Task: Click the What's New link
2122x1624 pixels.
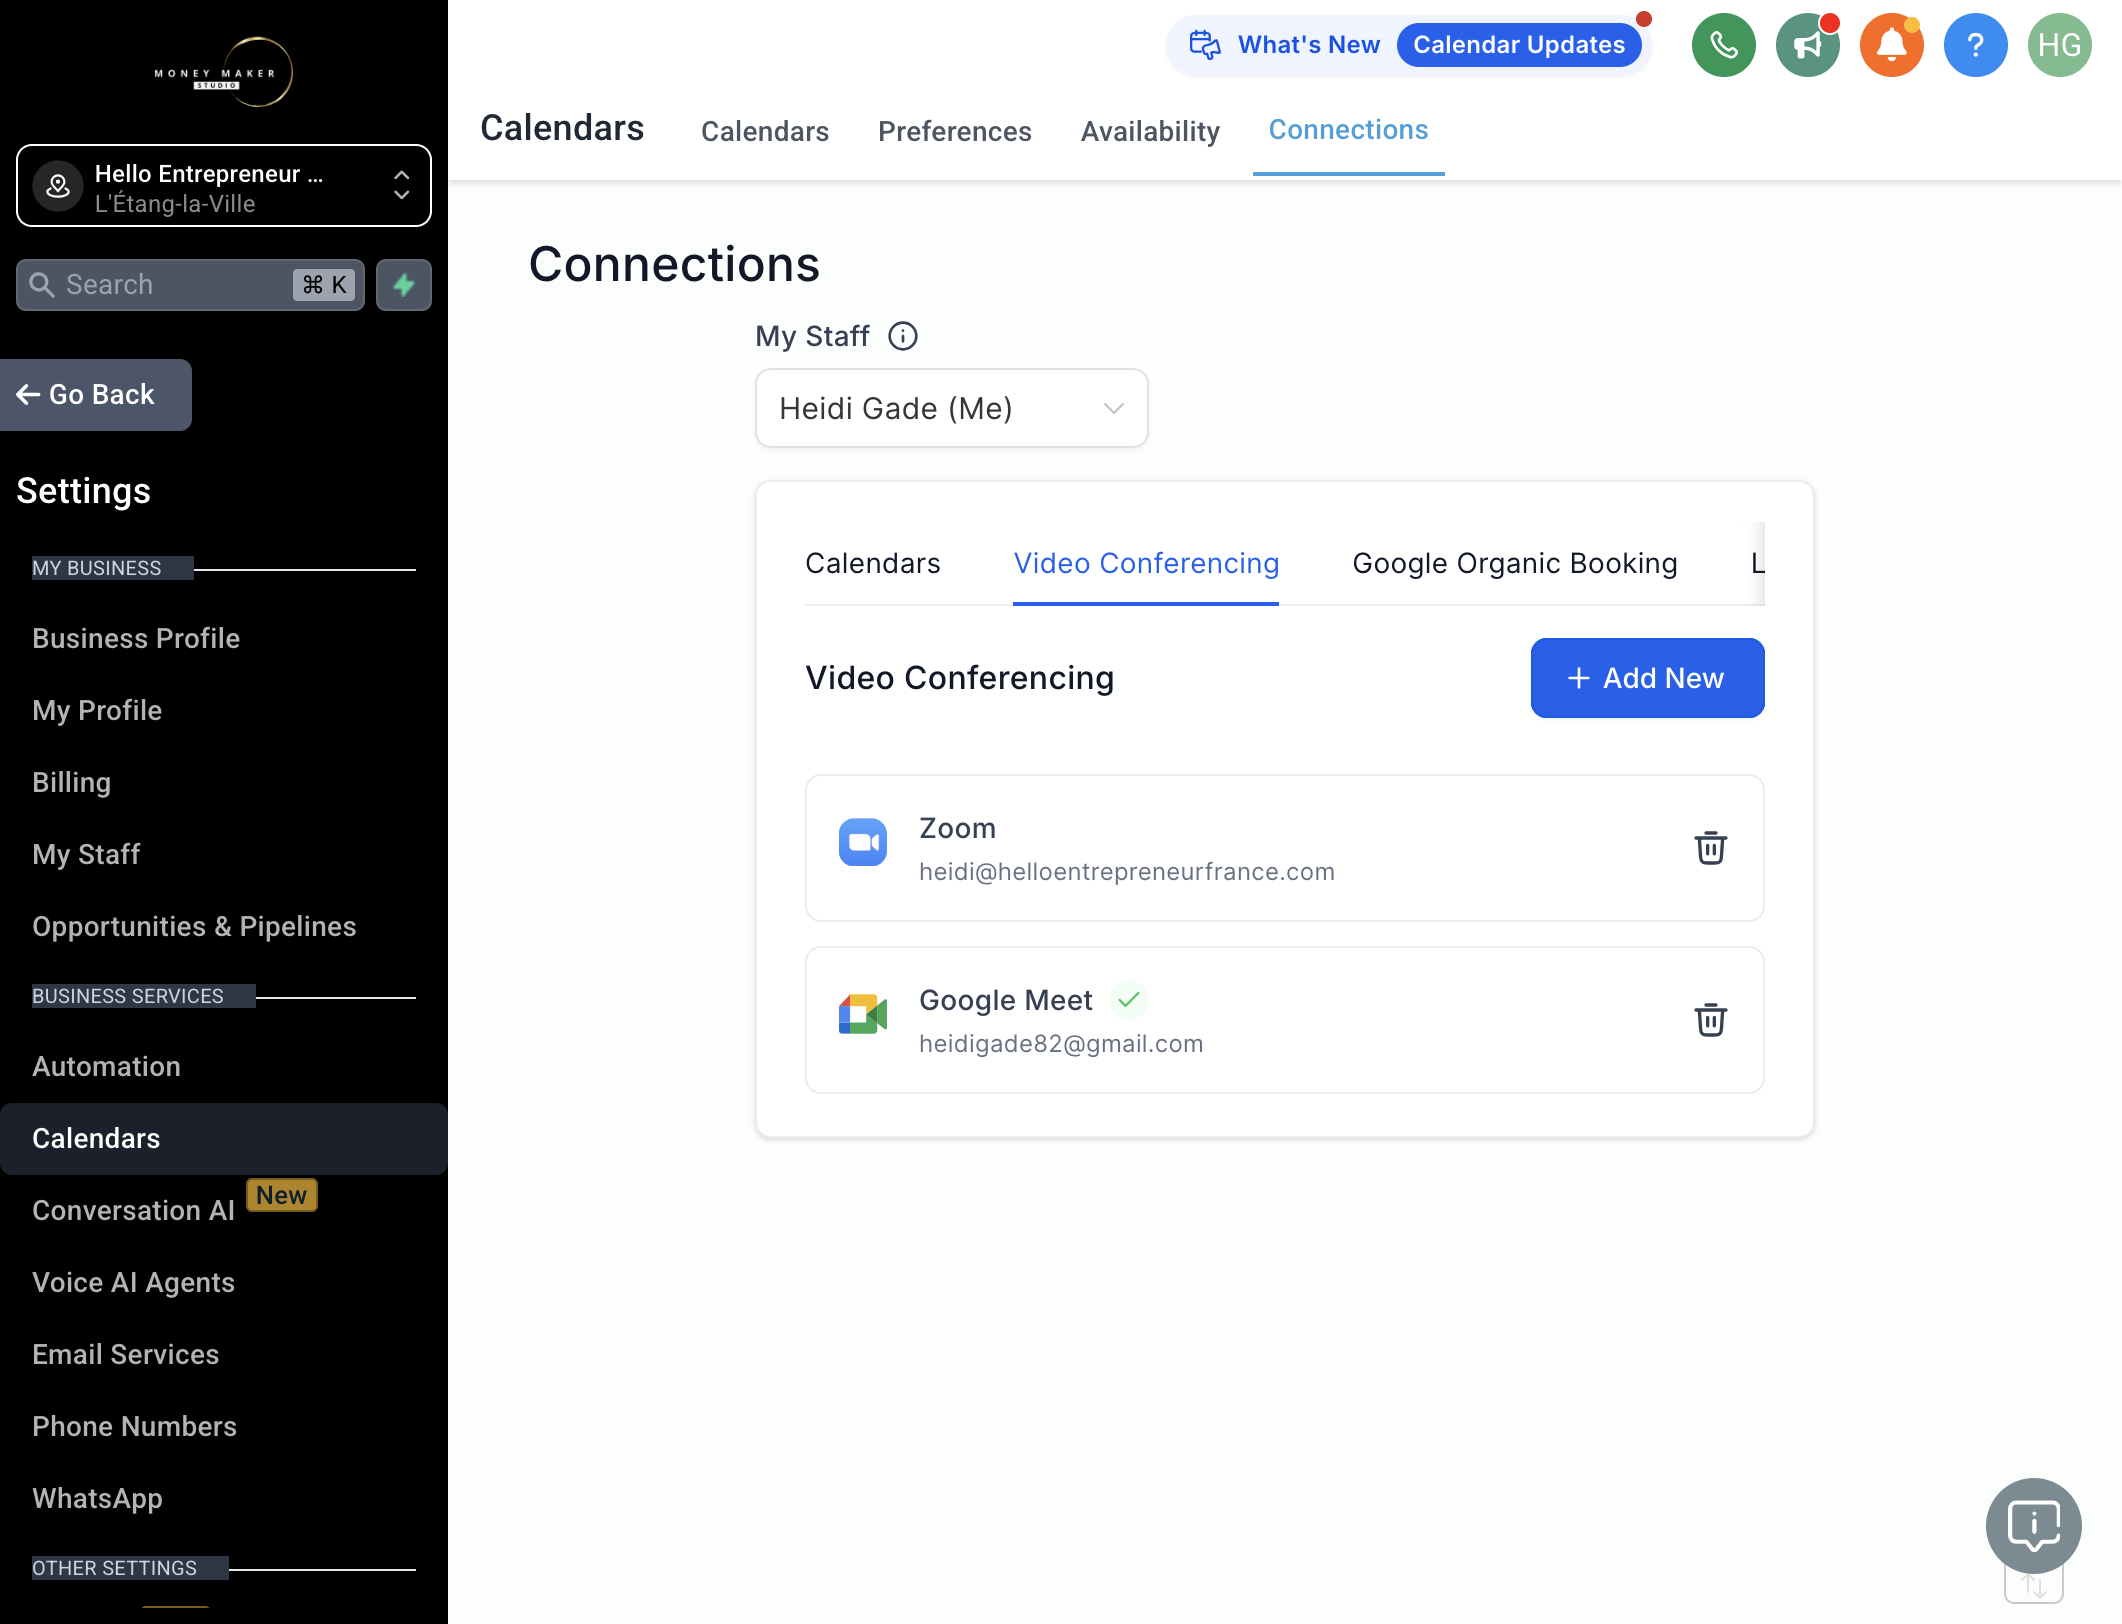Action: pyautogui.click(x=1309, y=45)
